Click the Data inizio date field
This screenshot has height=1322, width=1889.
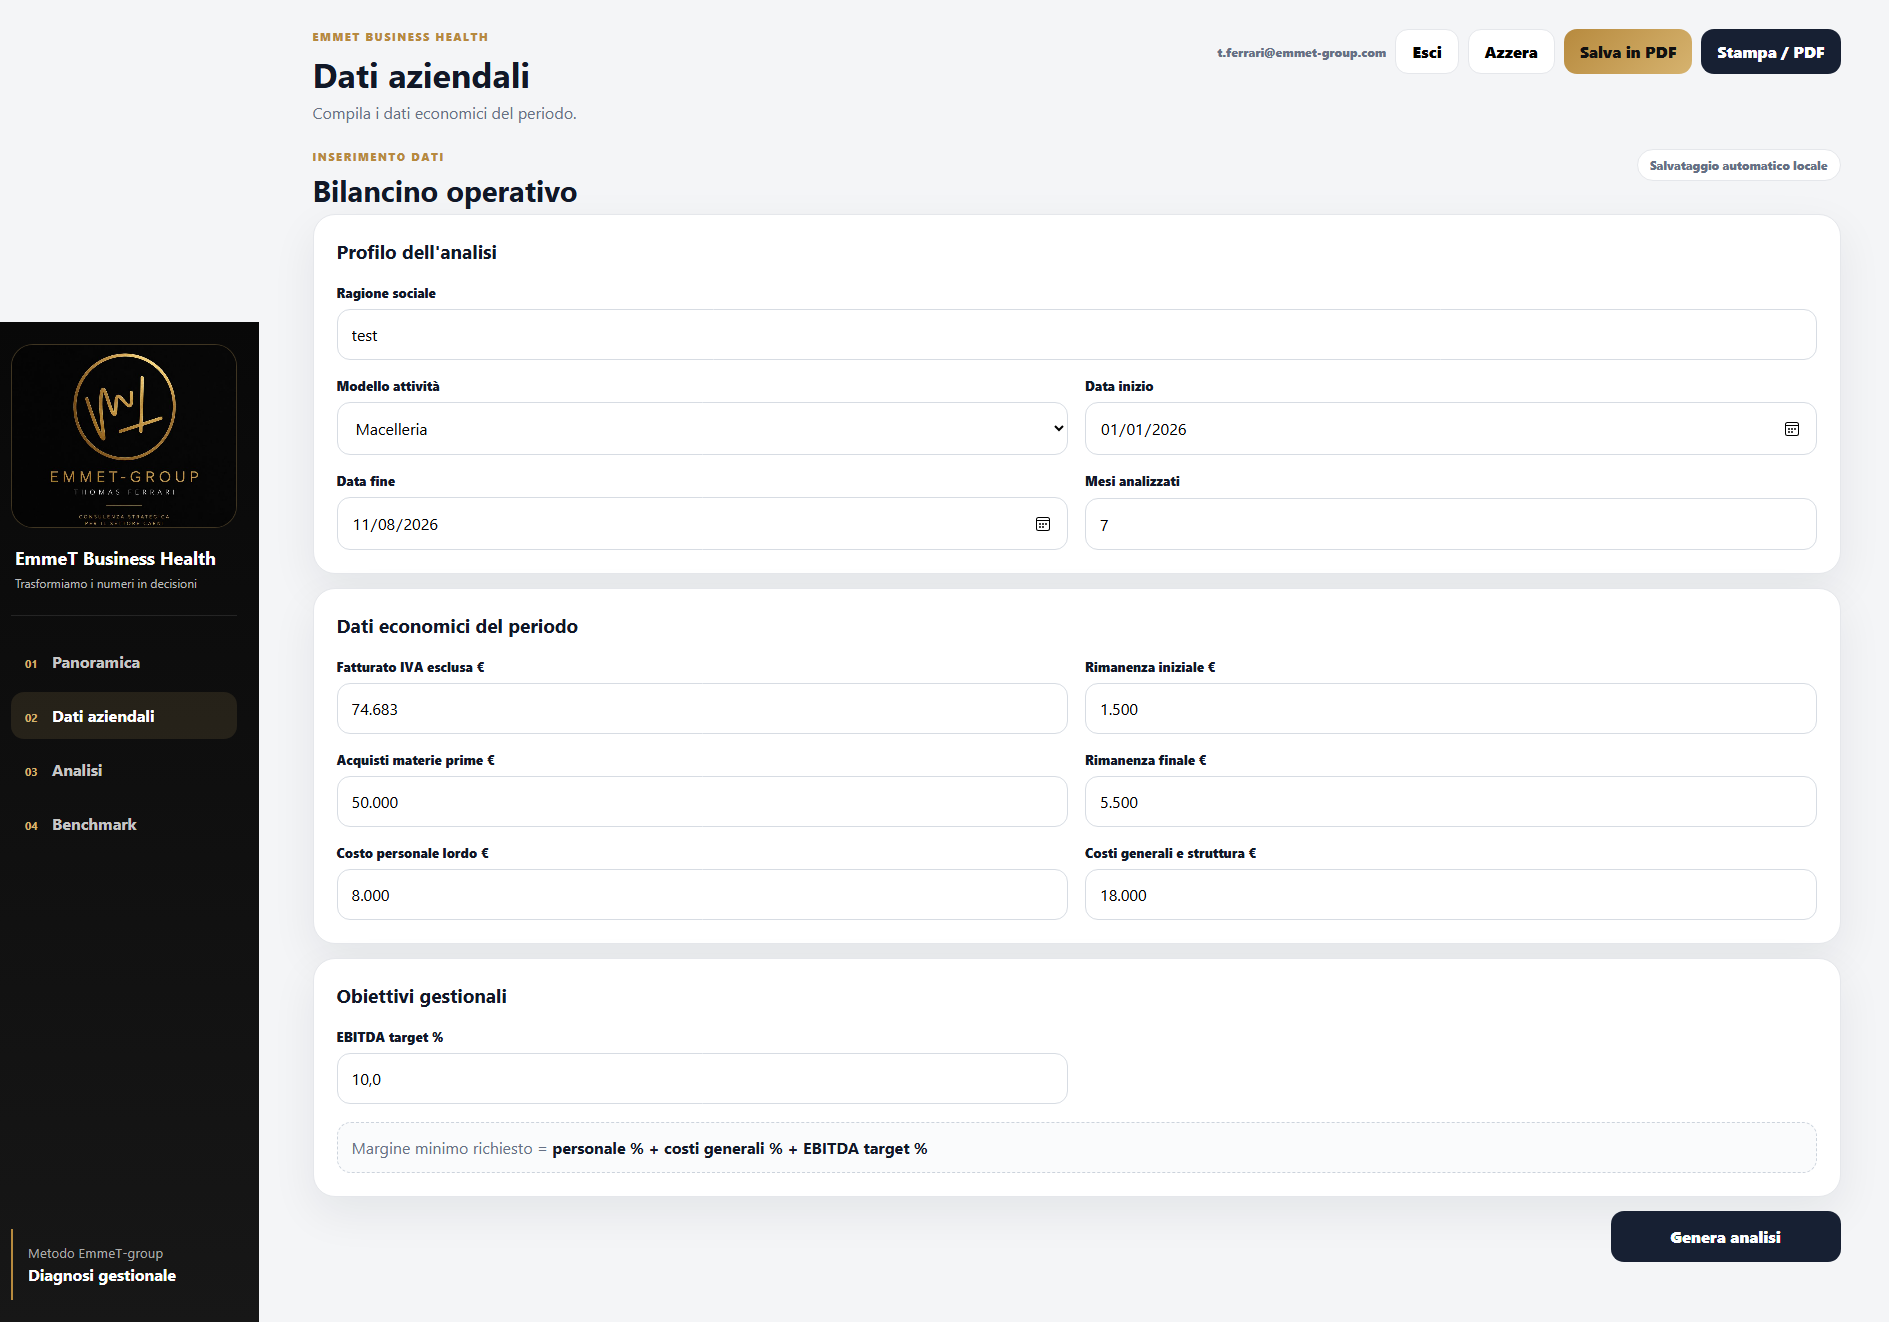tap(1450, 429)
